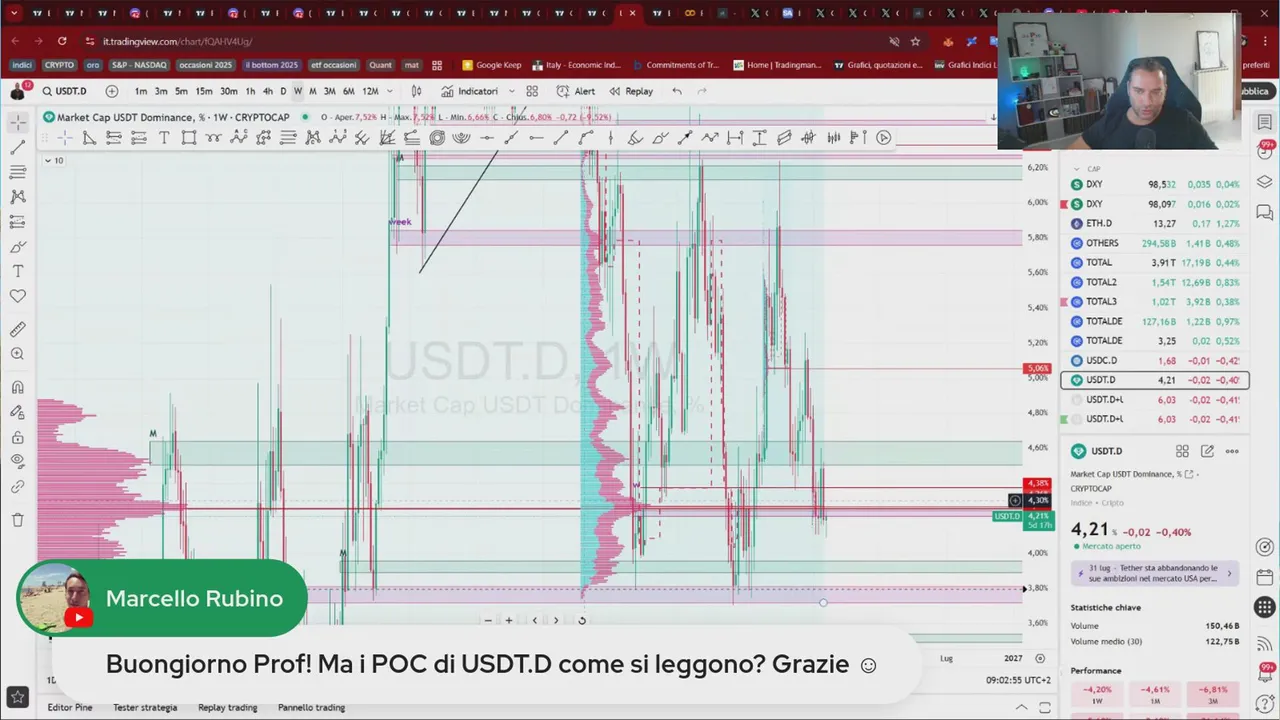Viewport: 1280px width, 720px height.
Task: Open more options dots in USDT.D details
Action: click(x=1232, y=451)
